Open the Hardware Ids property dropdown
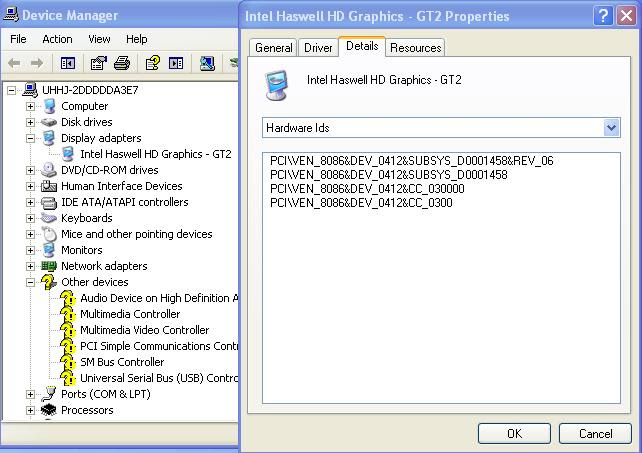This screenshot has height=453, width=642. pyautogui.click(x=611, y=128)
